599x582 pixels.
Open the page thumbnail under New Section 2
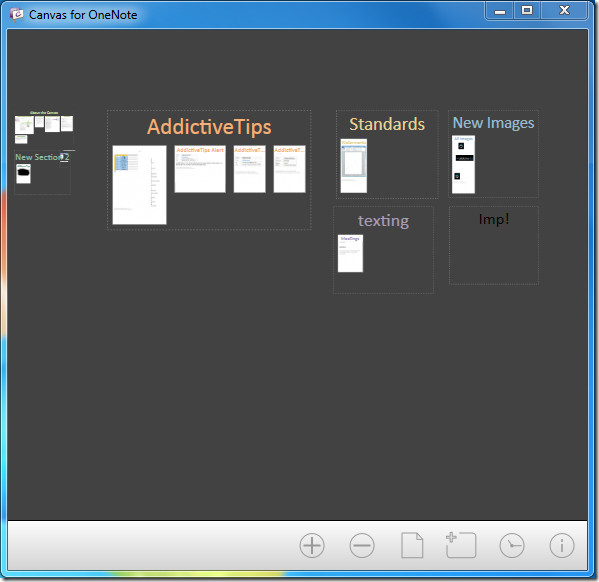tap(23, 174)
